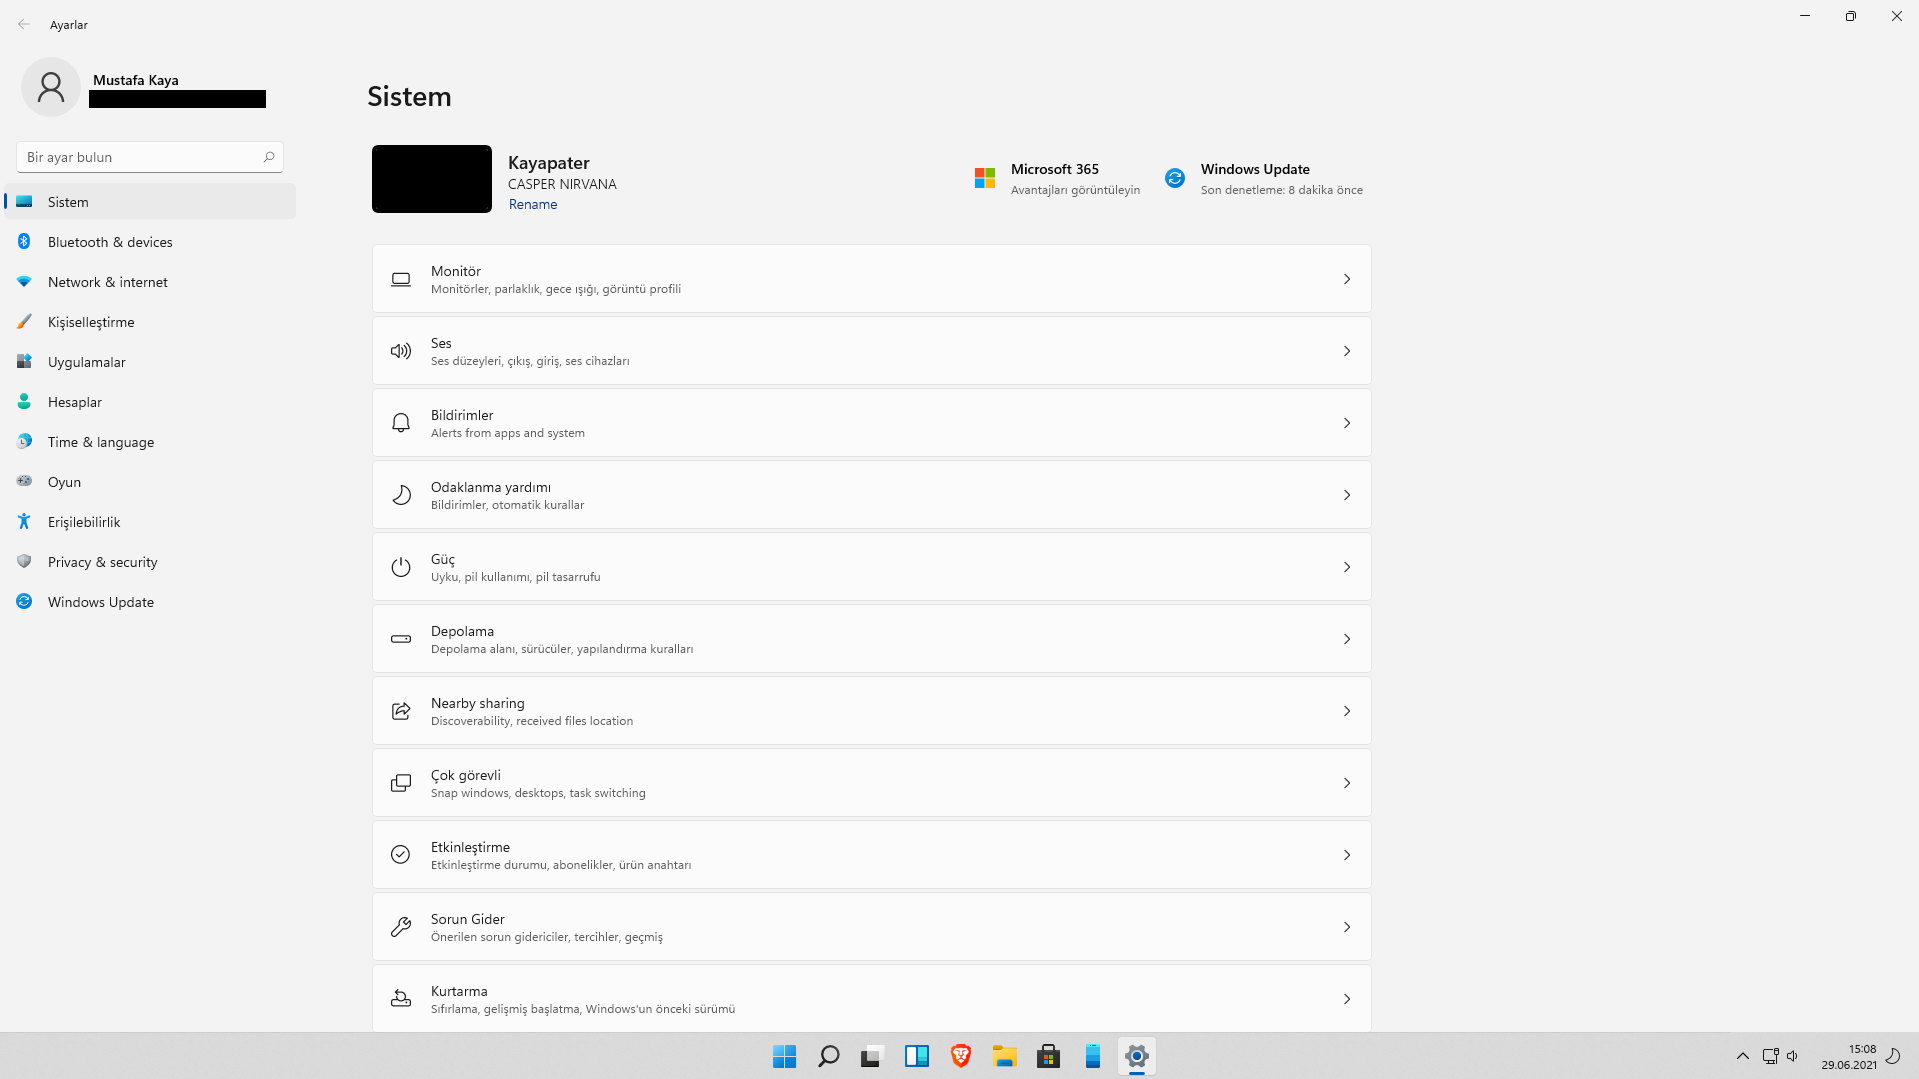This screenshot has height=1079, width=1919.
Task: Open Widgets from the taskbar
Action: (917, 1056)
